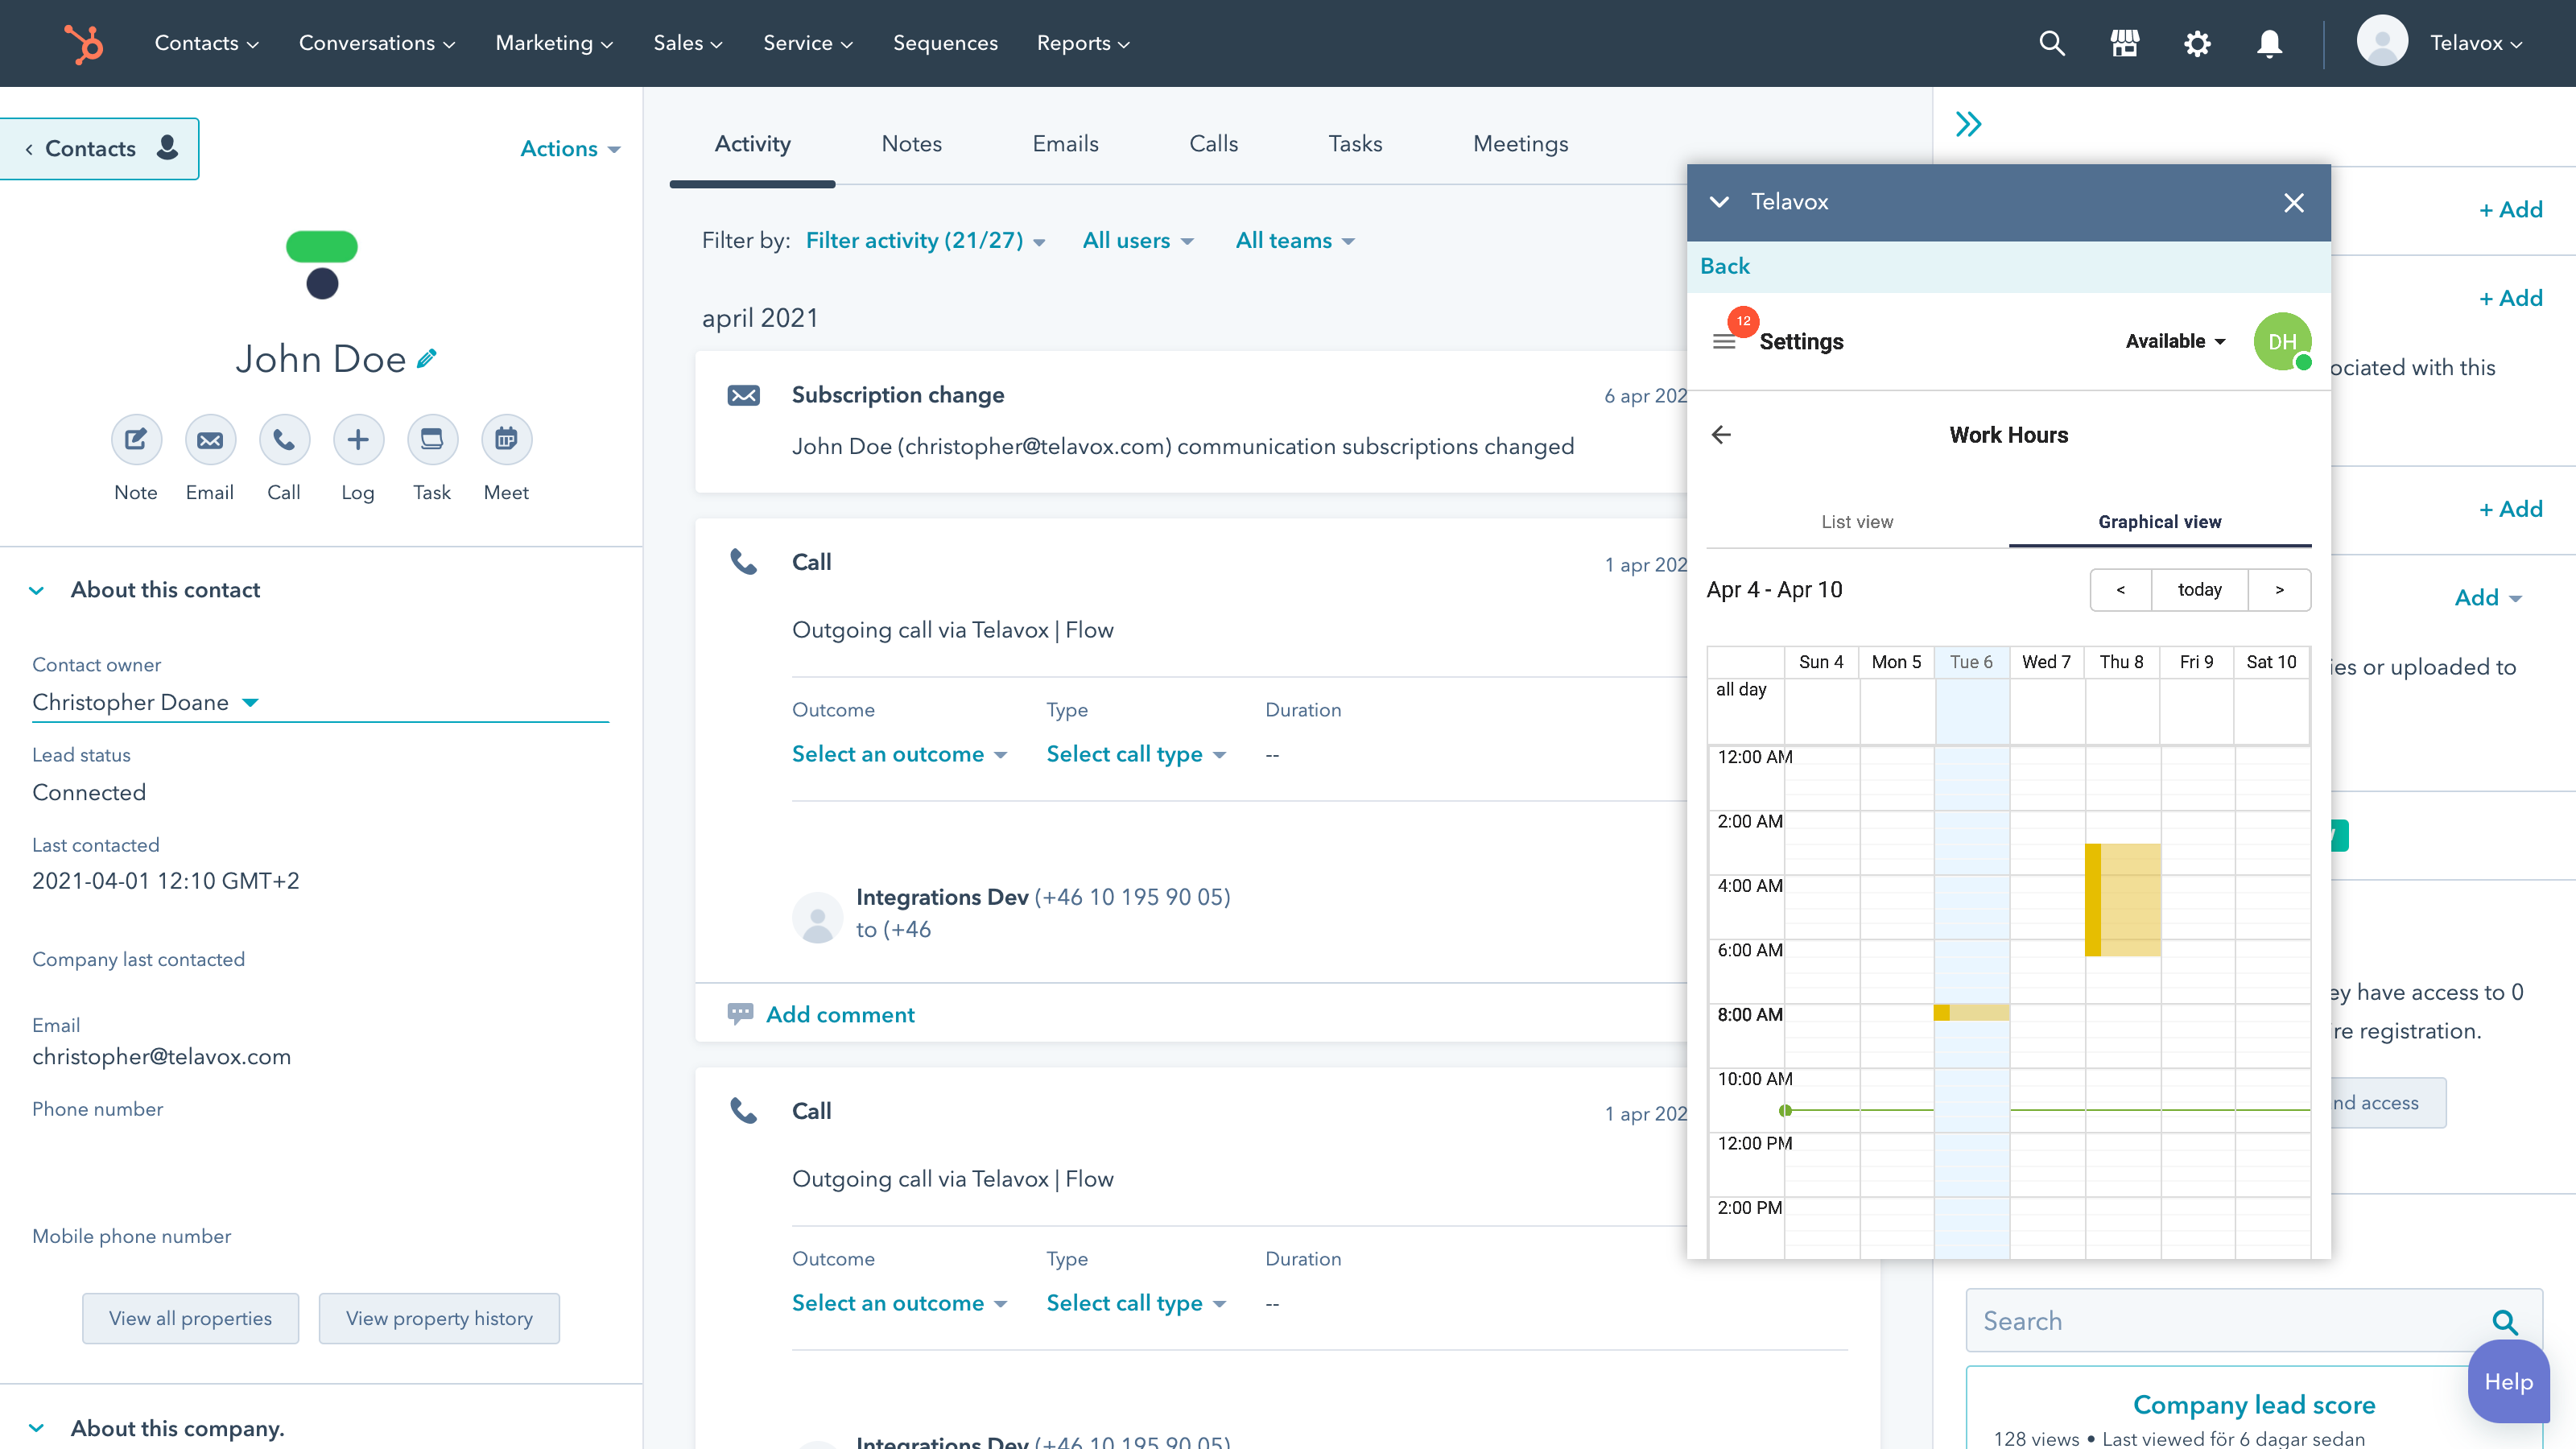Click the Meet calendar icon
The image size is (2576, 1449).
tap(506, 440)
